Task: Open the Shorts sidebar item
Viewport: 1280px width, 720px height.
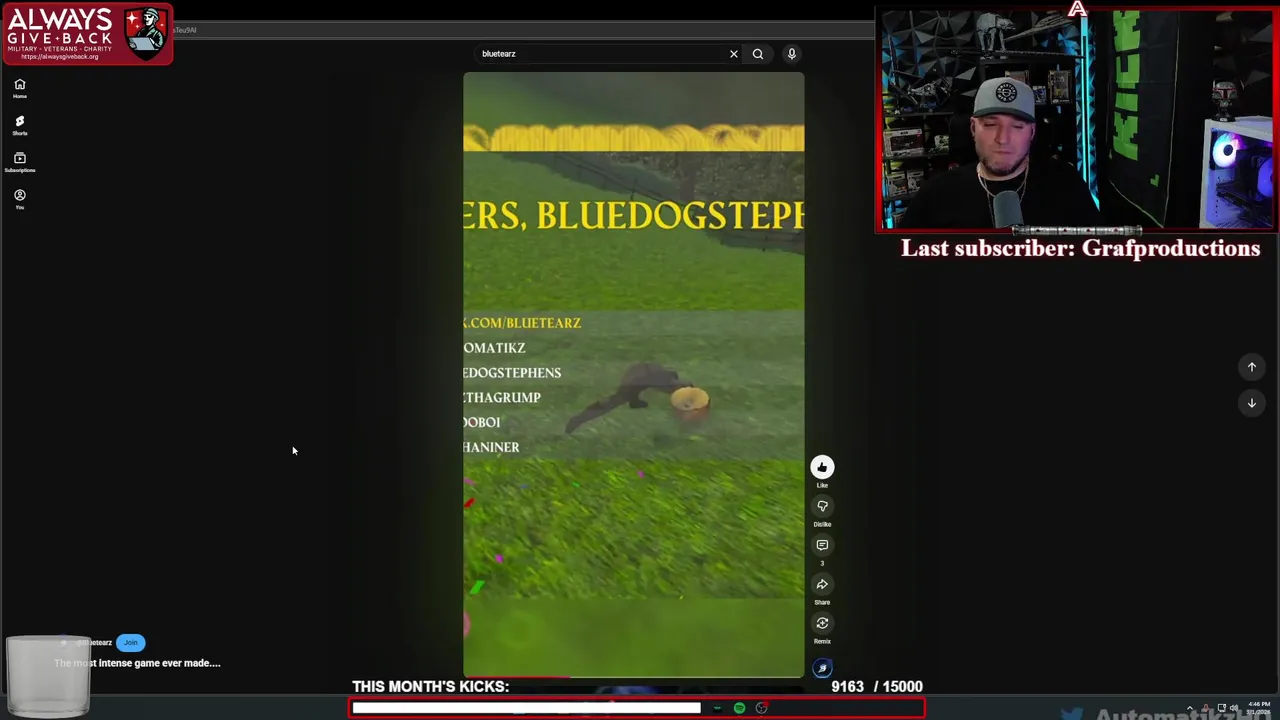Action: click(x=19, y=125)
